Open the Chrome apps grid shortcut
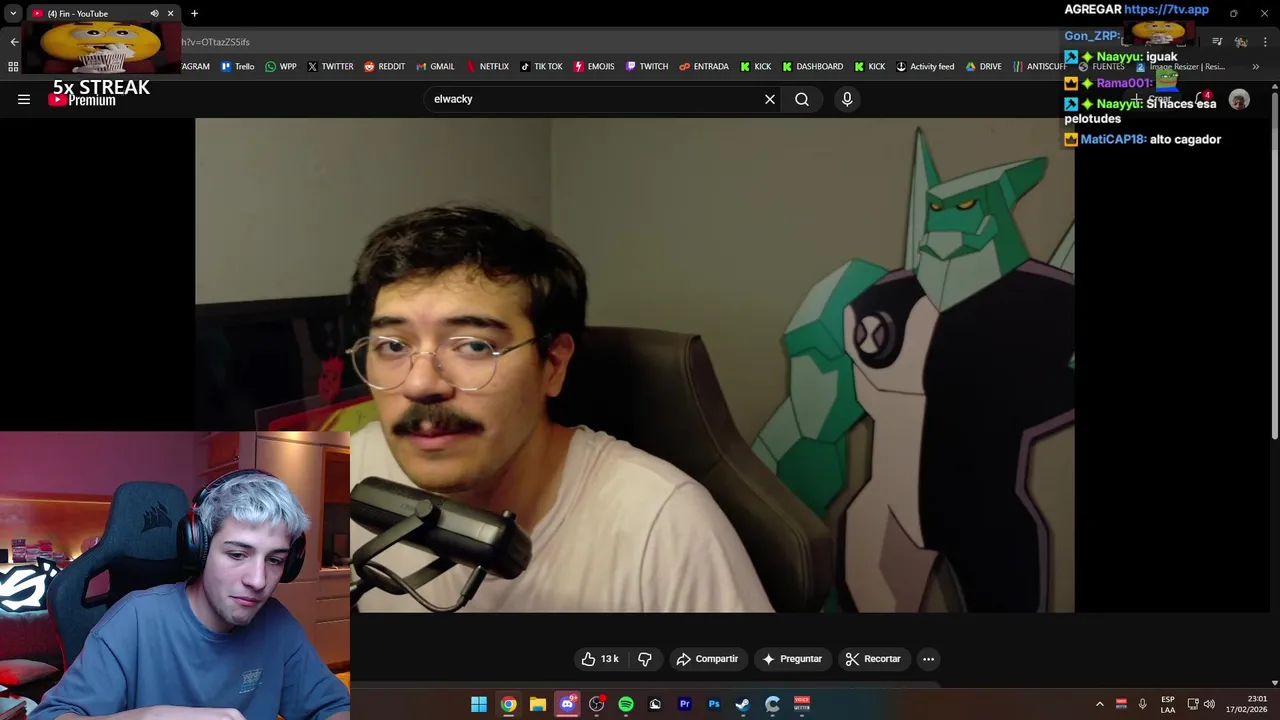1280x720 pixels. pyautogui.click(x=13, y=67)
